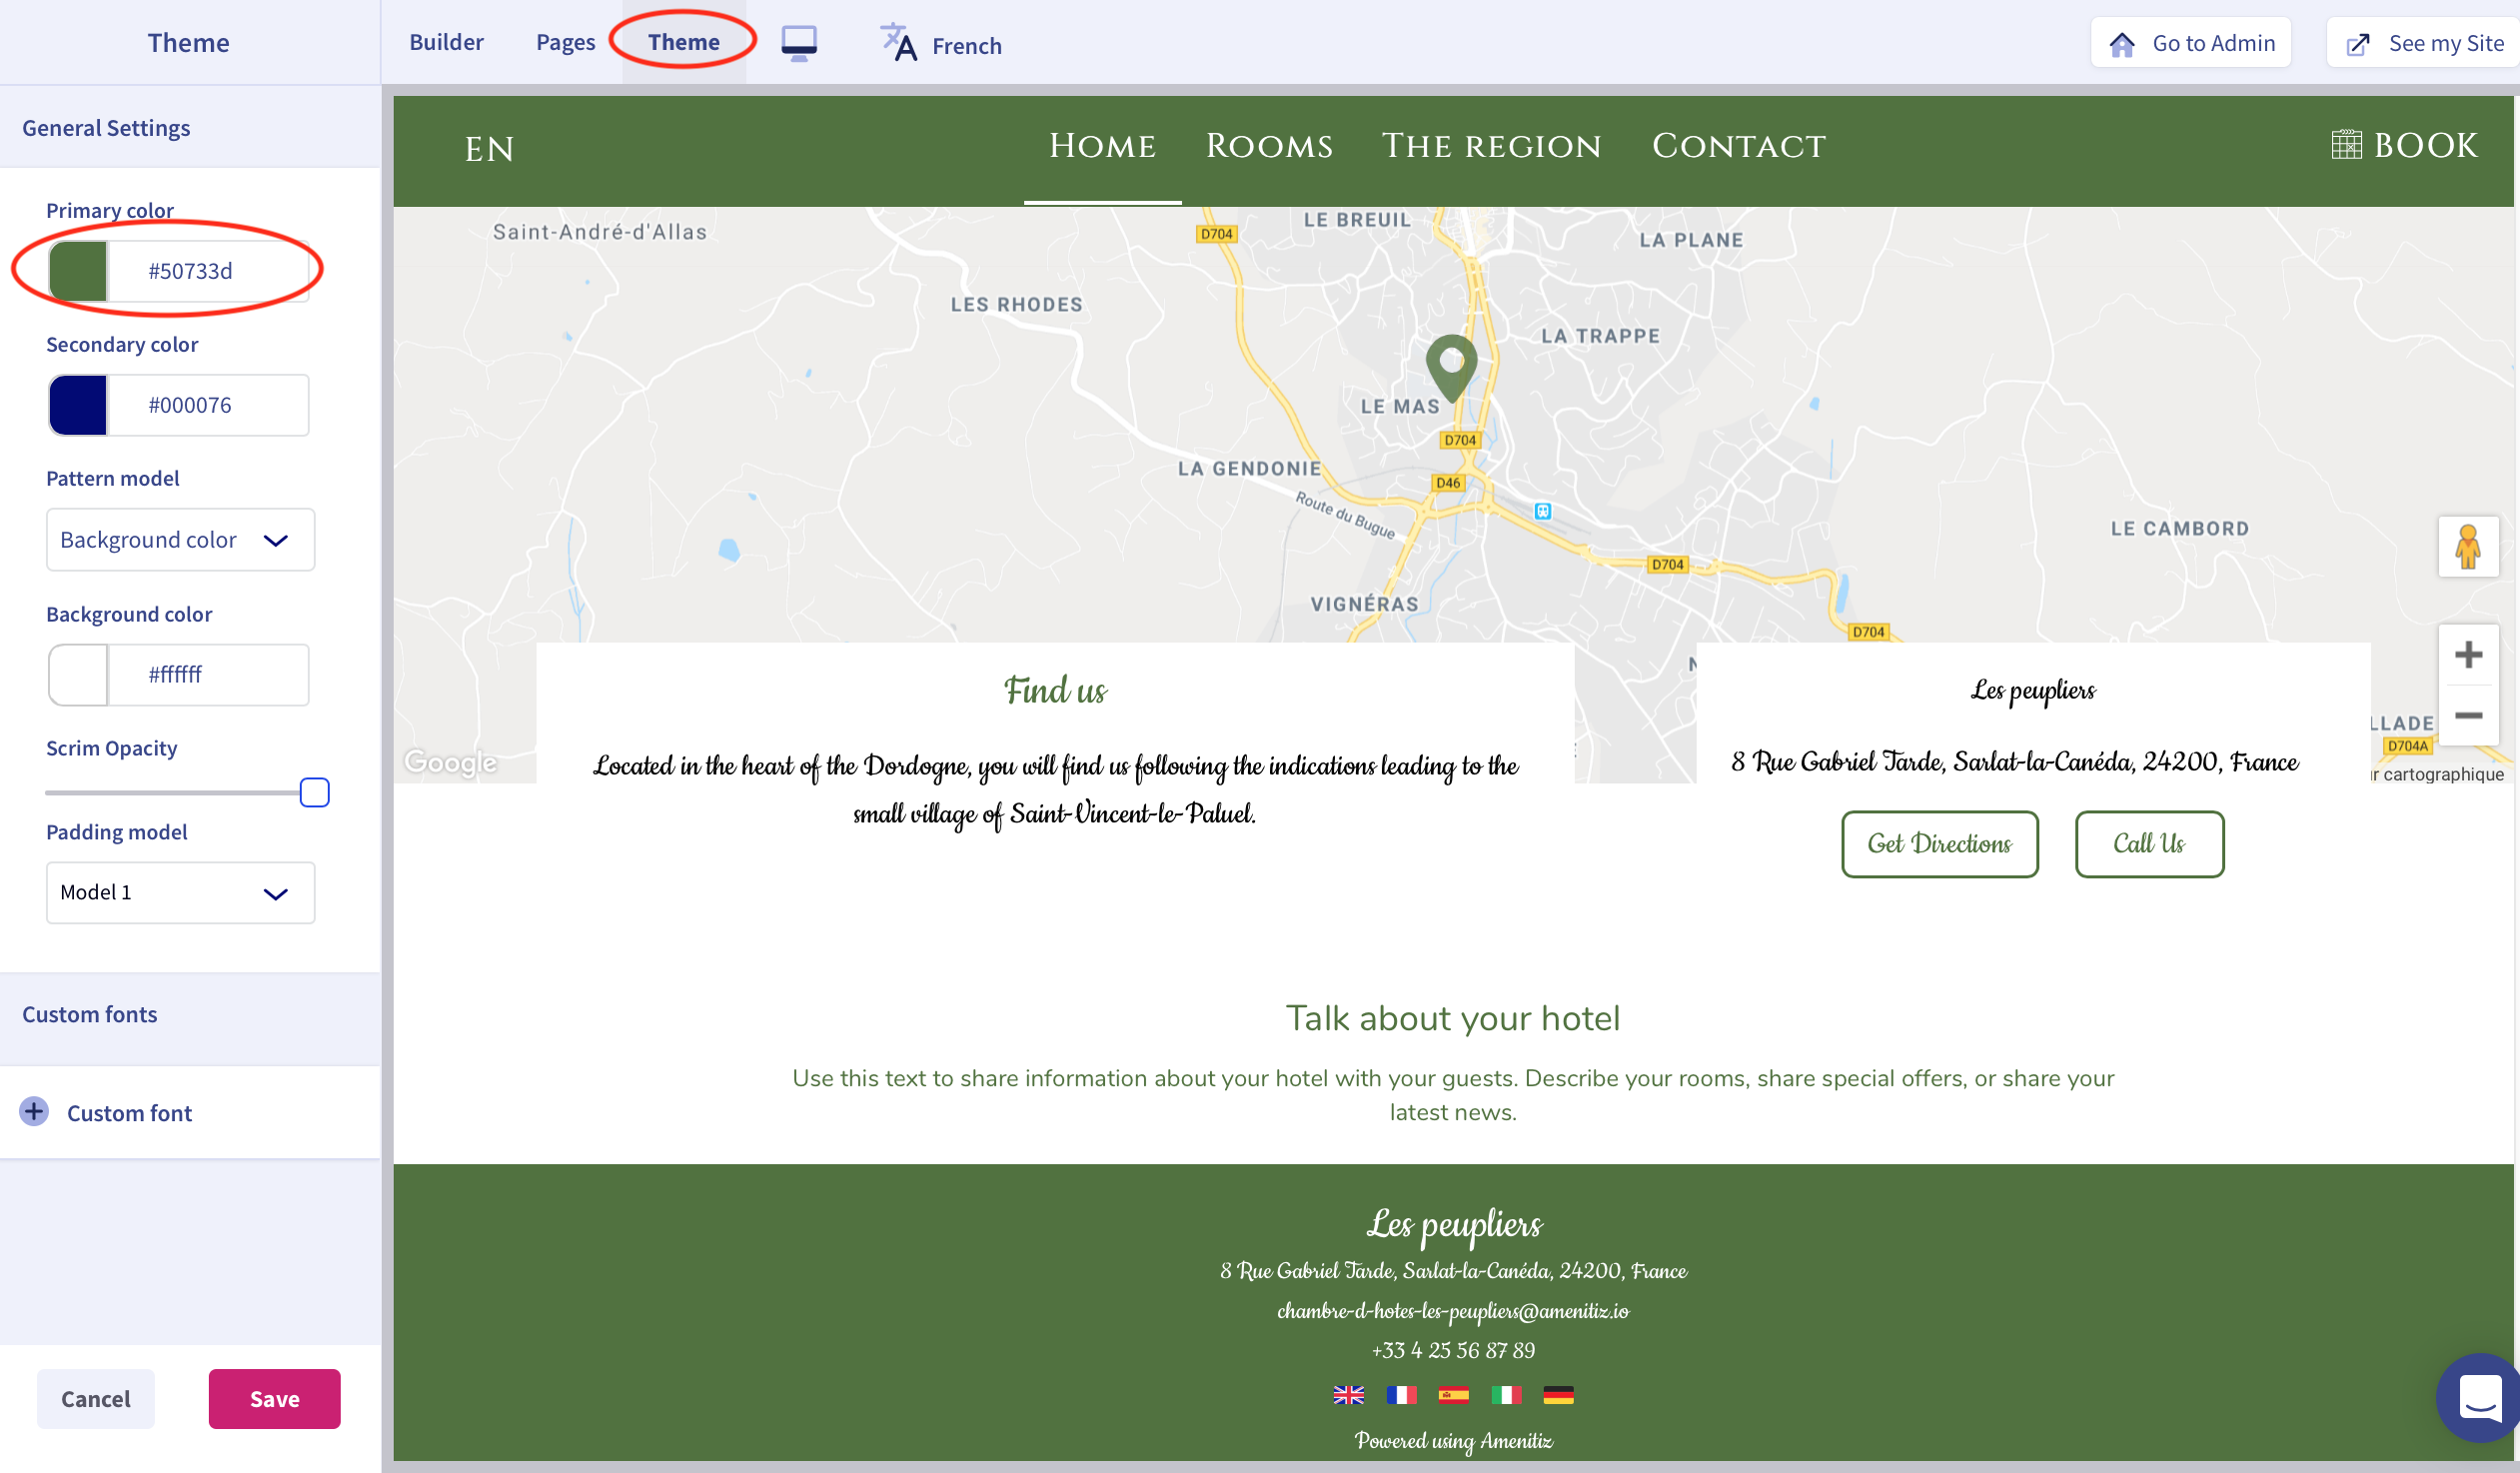This screenshot has width=2520, height=1473.
Task: Click the plus icon beside Custom font
Action: click(x=34, y=1112)
